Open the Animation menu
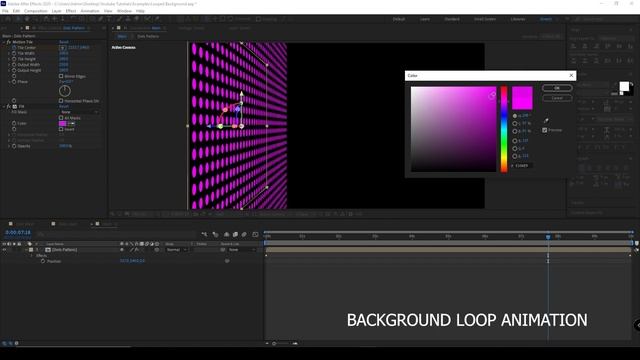Viewport: 640px width, 360px height. point(90,11)
